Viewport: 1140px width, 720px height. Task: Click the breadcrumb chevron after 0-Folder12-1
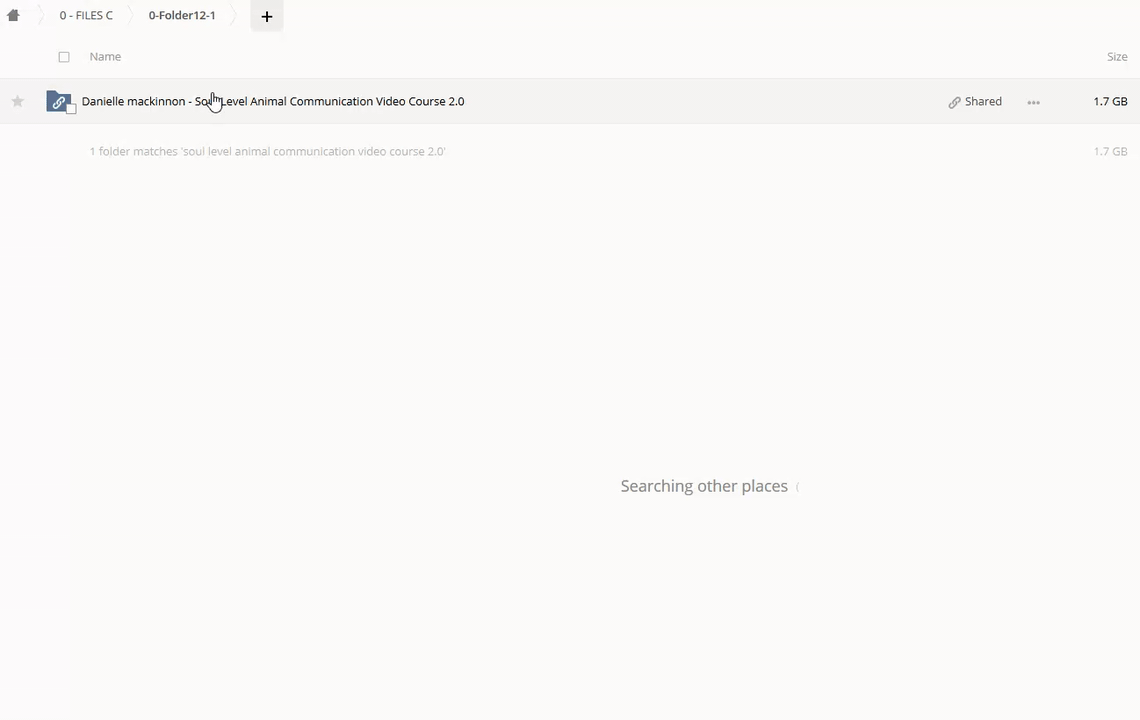pos(234,16)
